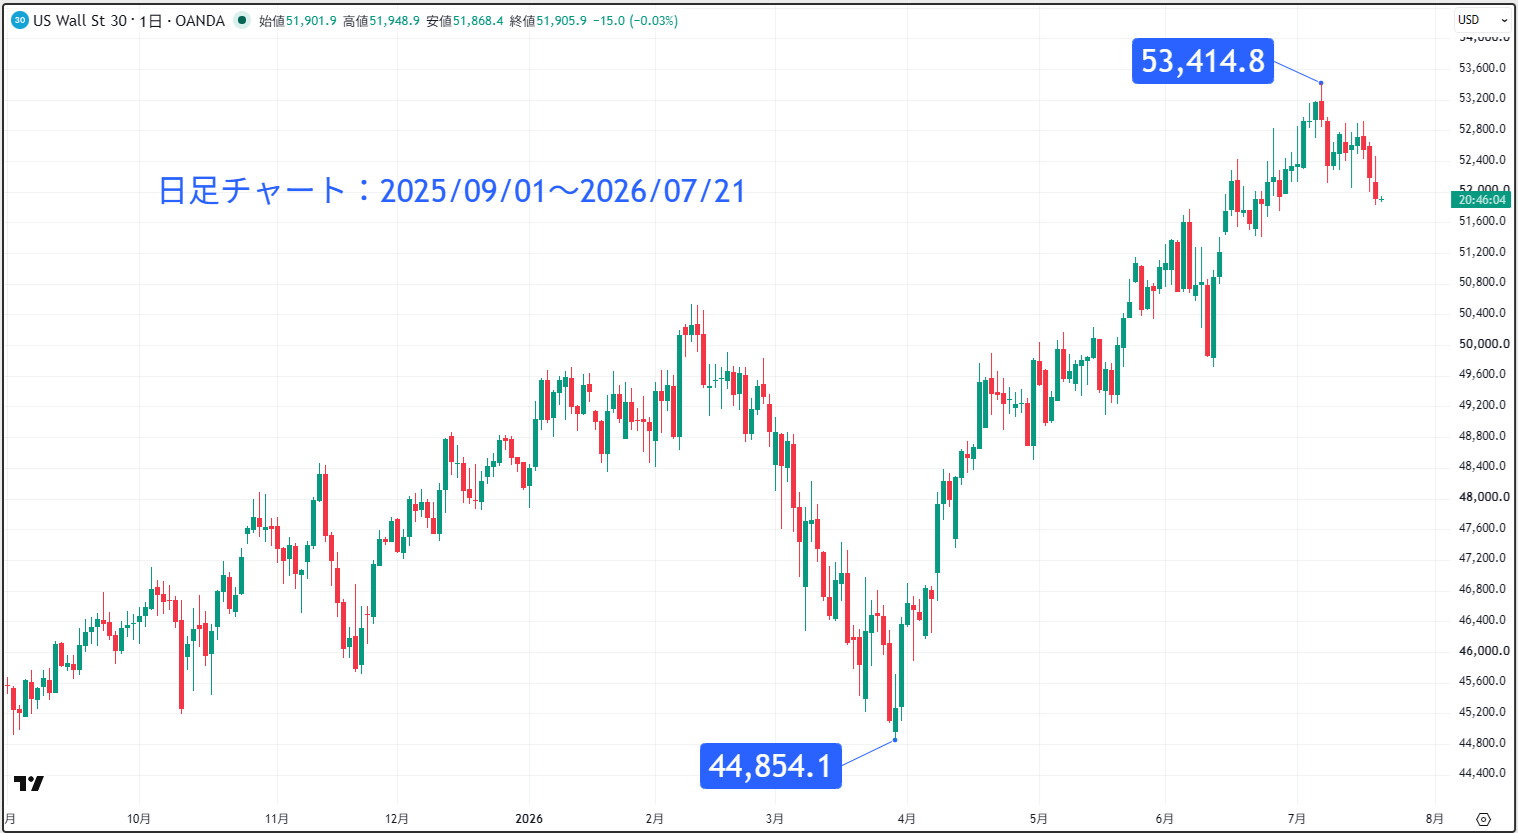The image size is (1518, 833).
Task: Click the 始値 open value 51,901.9
Action: 311,21
